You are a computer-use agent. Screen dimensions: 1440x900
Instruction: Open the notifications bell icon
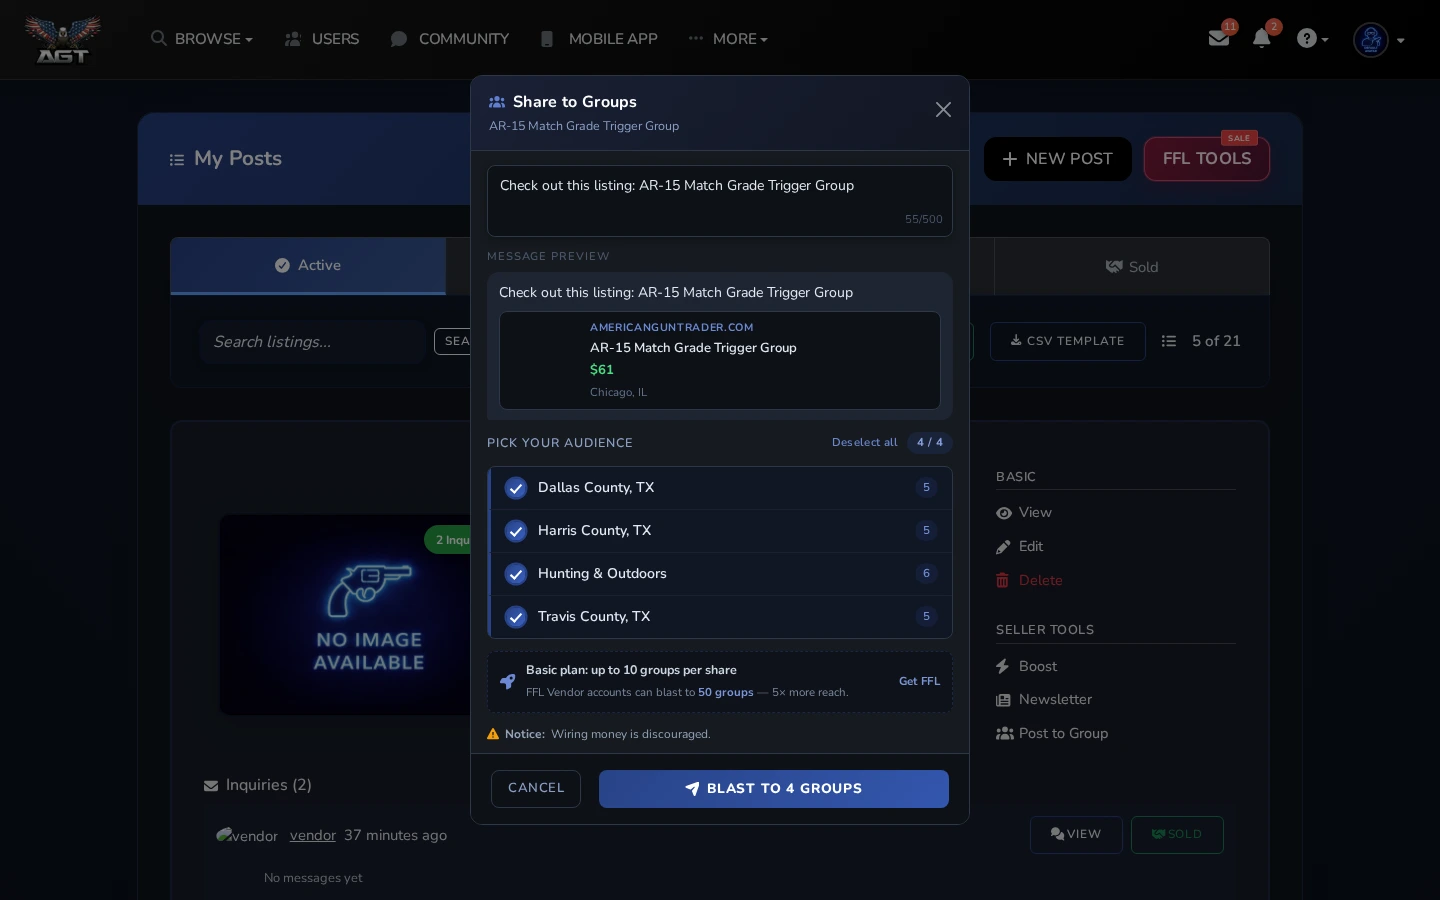coord(1262,38)
